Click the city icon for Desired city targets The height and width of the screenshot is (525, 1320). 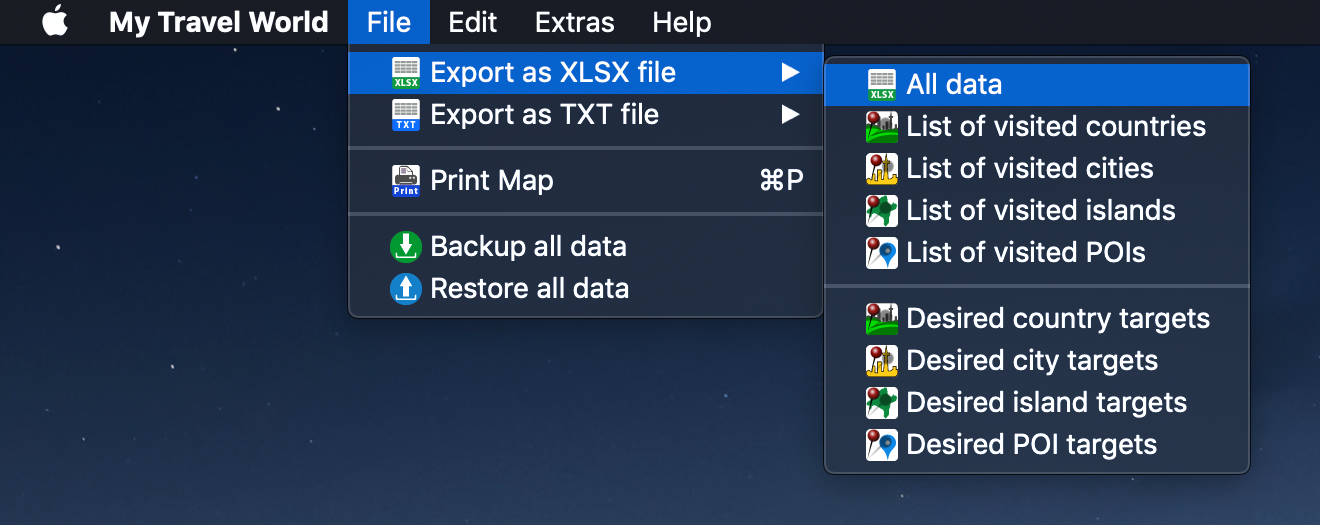click(882, 361)
